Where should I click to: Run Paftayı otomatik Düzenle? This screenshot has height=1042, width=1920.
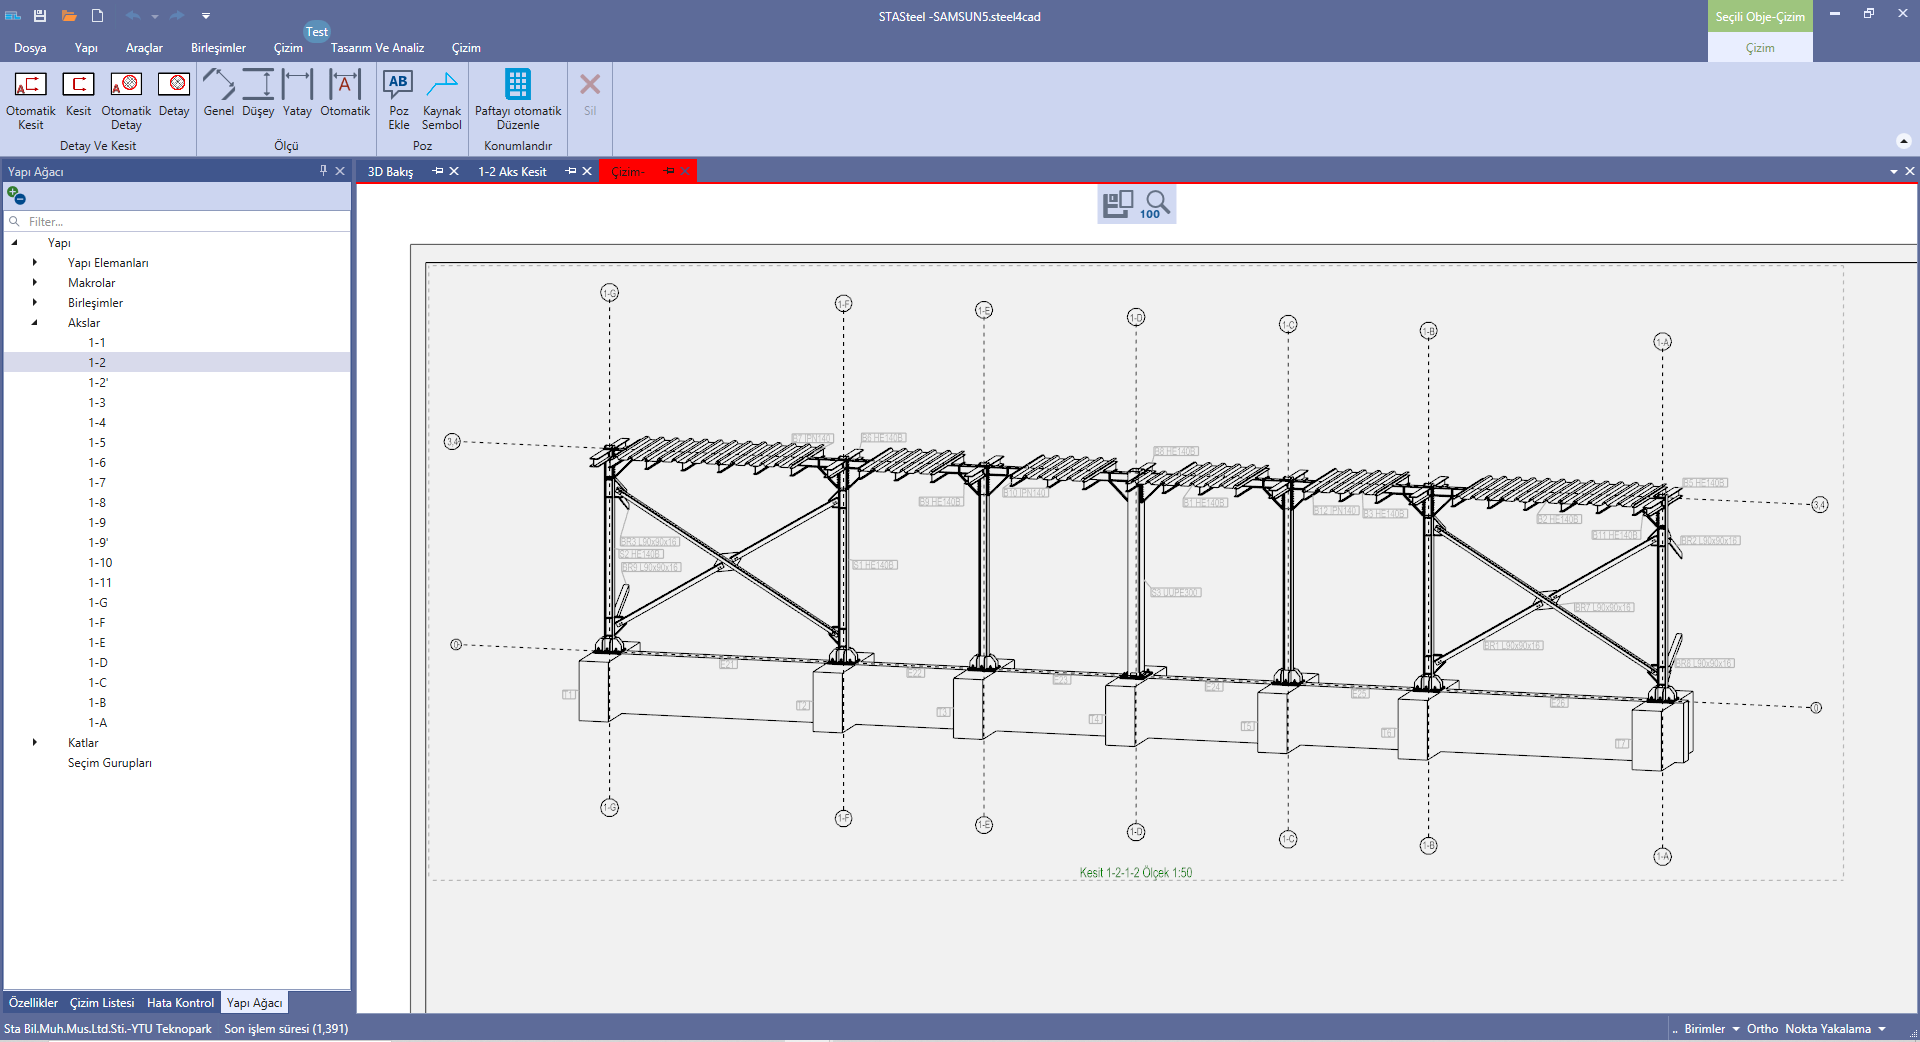click(517, 85)
